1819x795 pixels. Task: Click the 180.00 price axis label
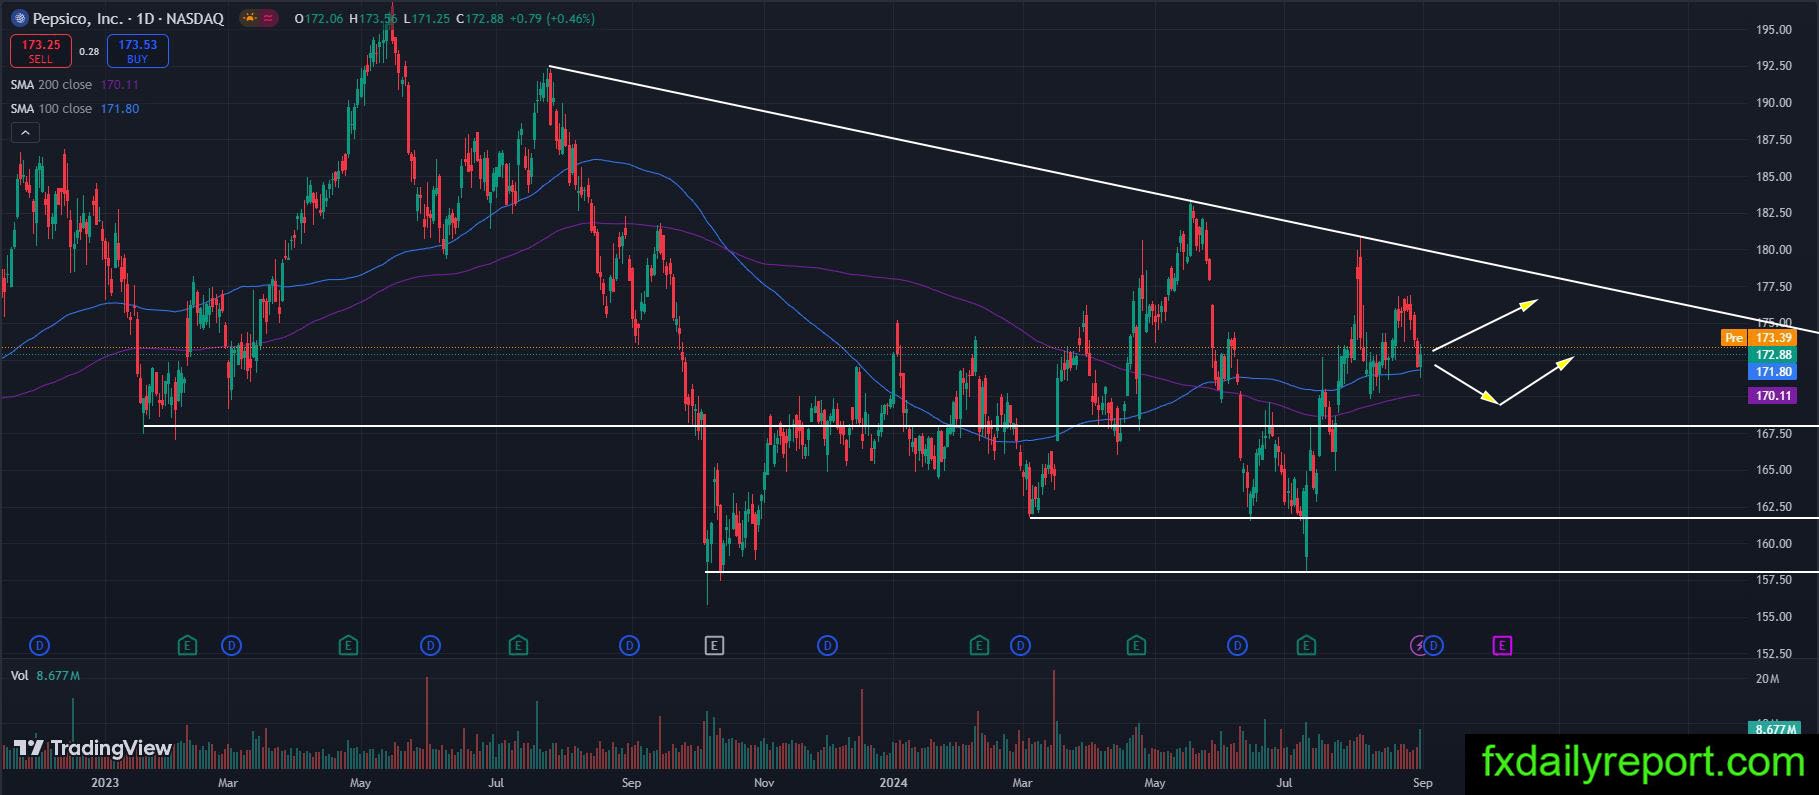click(x=1773, y=250)
